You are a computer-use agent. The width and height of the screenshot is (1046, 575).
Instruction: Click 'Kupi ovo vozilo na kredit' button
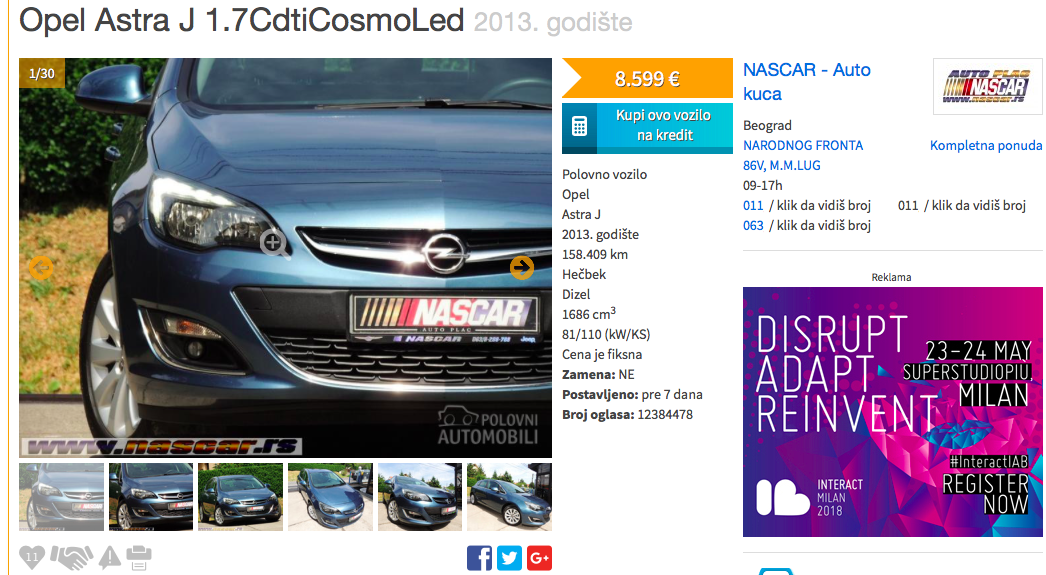(x=646, y=126)
